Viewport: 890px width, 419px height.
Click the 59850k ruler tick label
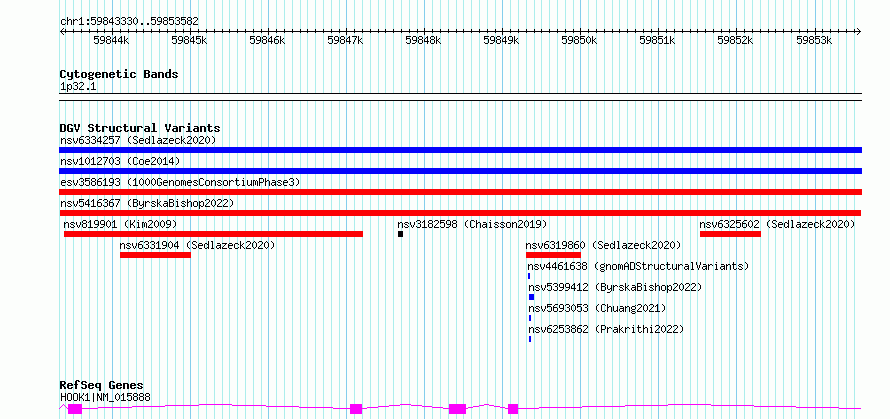pos(580,40)
